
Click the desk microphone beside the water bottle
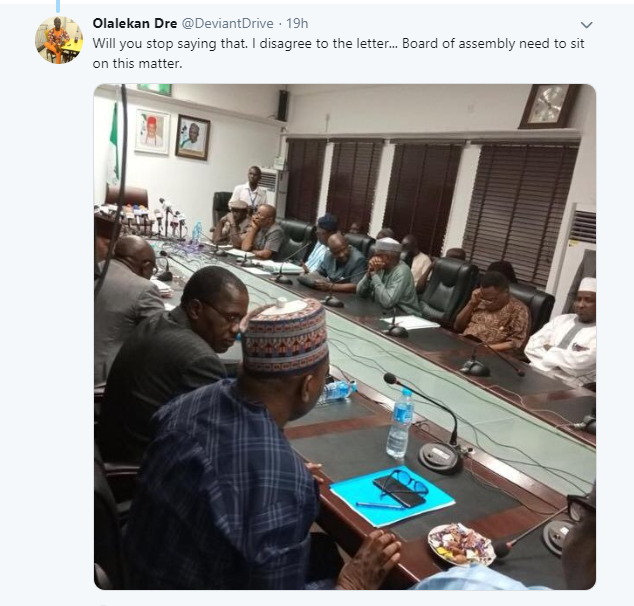438,450
